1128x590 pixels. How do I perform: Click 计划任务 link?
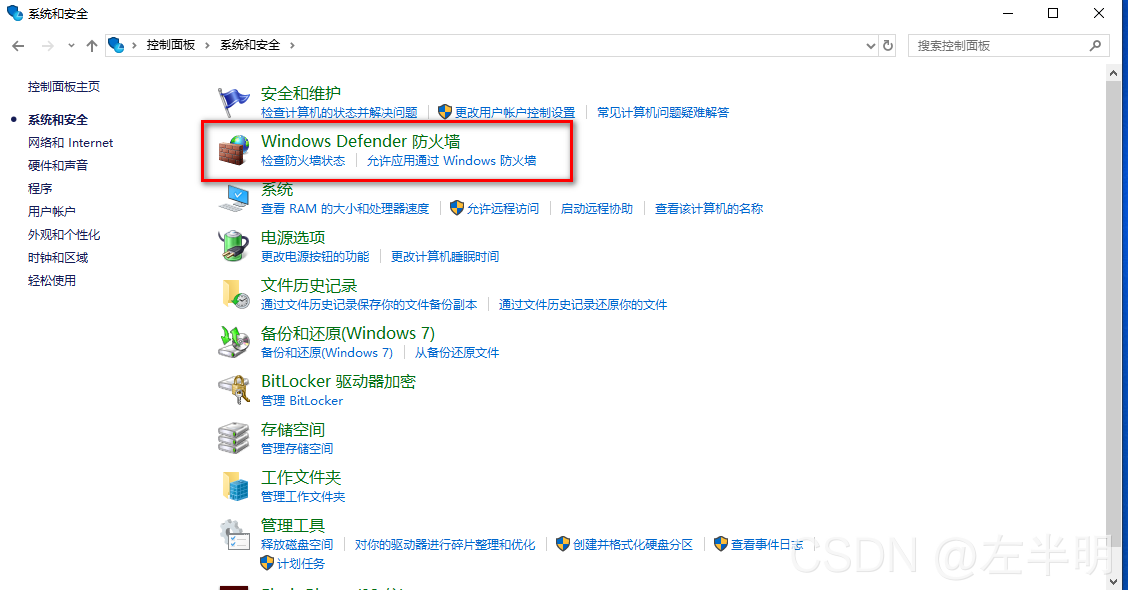tap(300, 563)
